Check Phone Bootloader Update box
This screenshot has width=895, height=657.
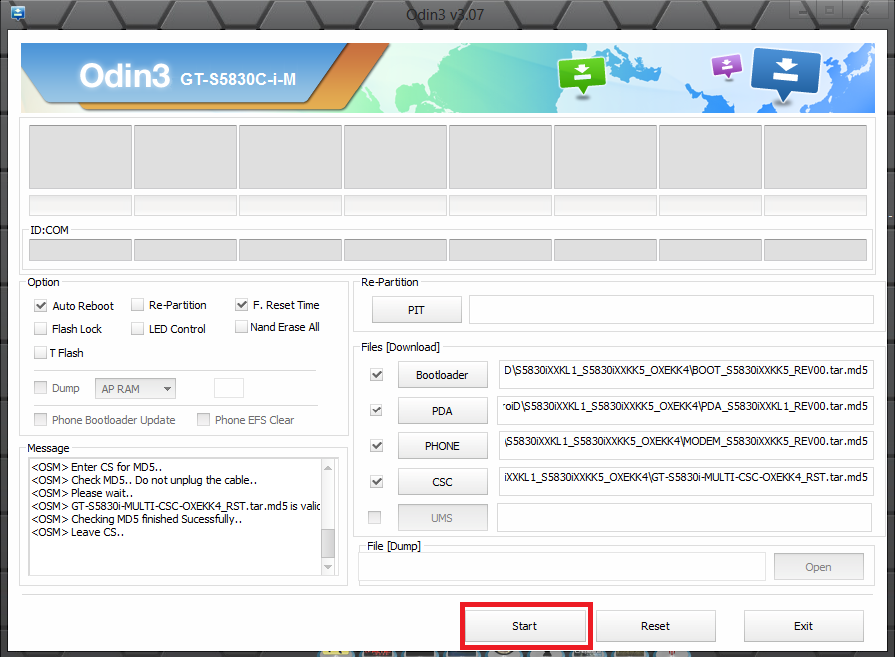41,420
